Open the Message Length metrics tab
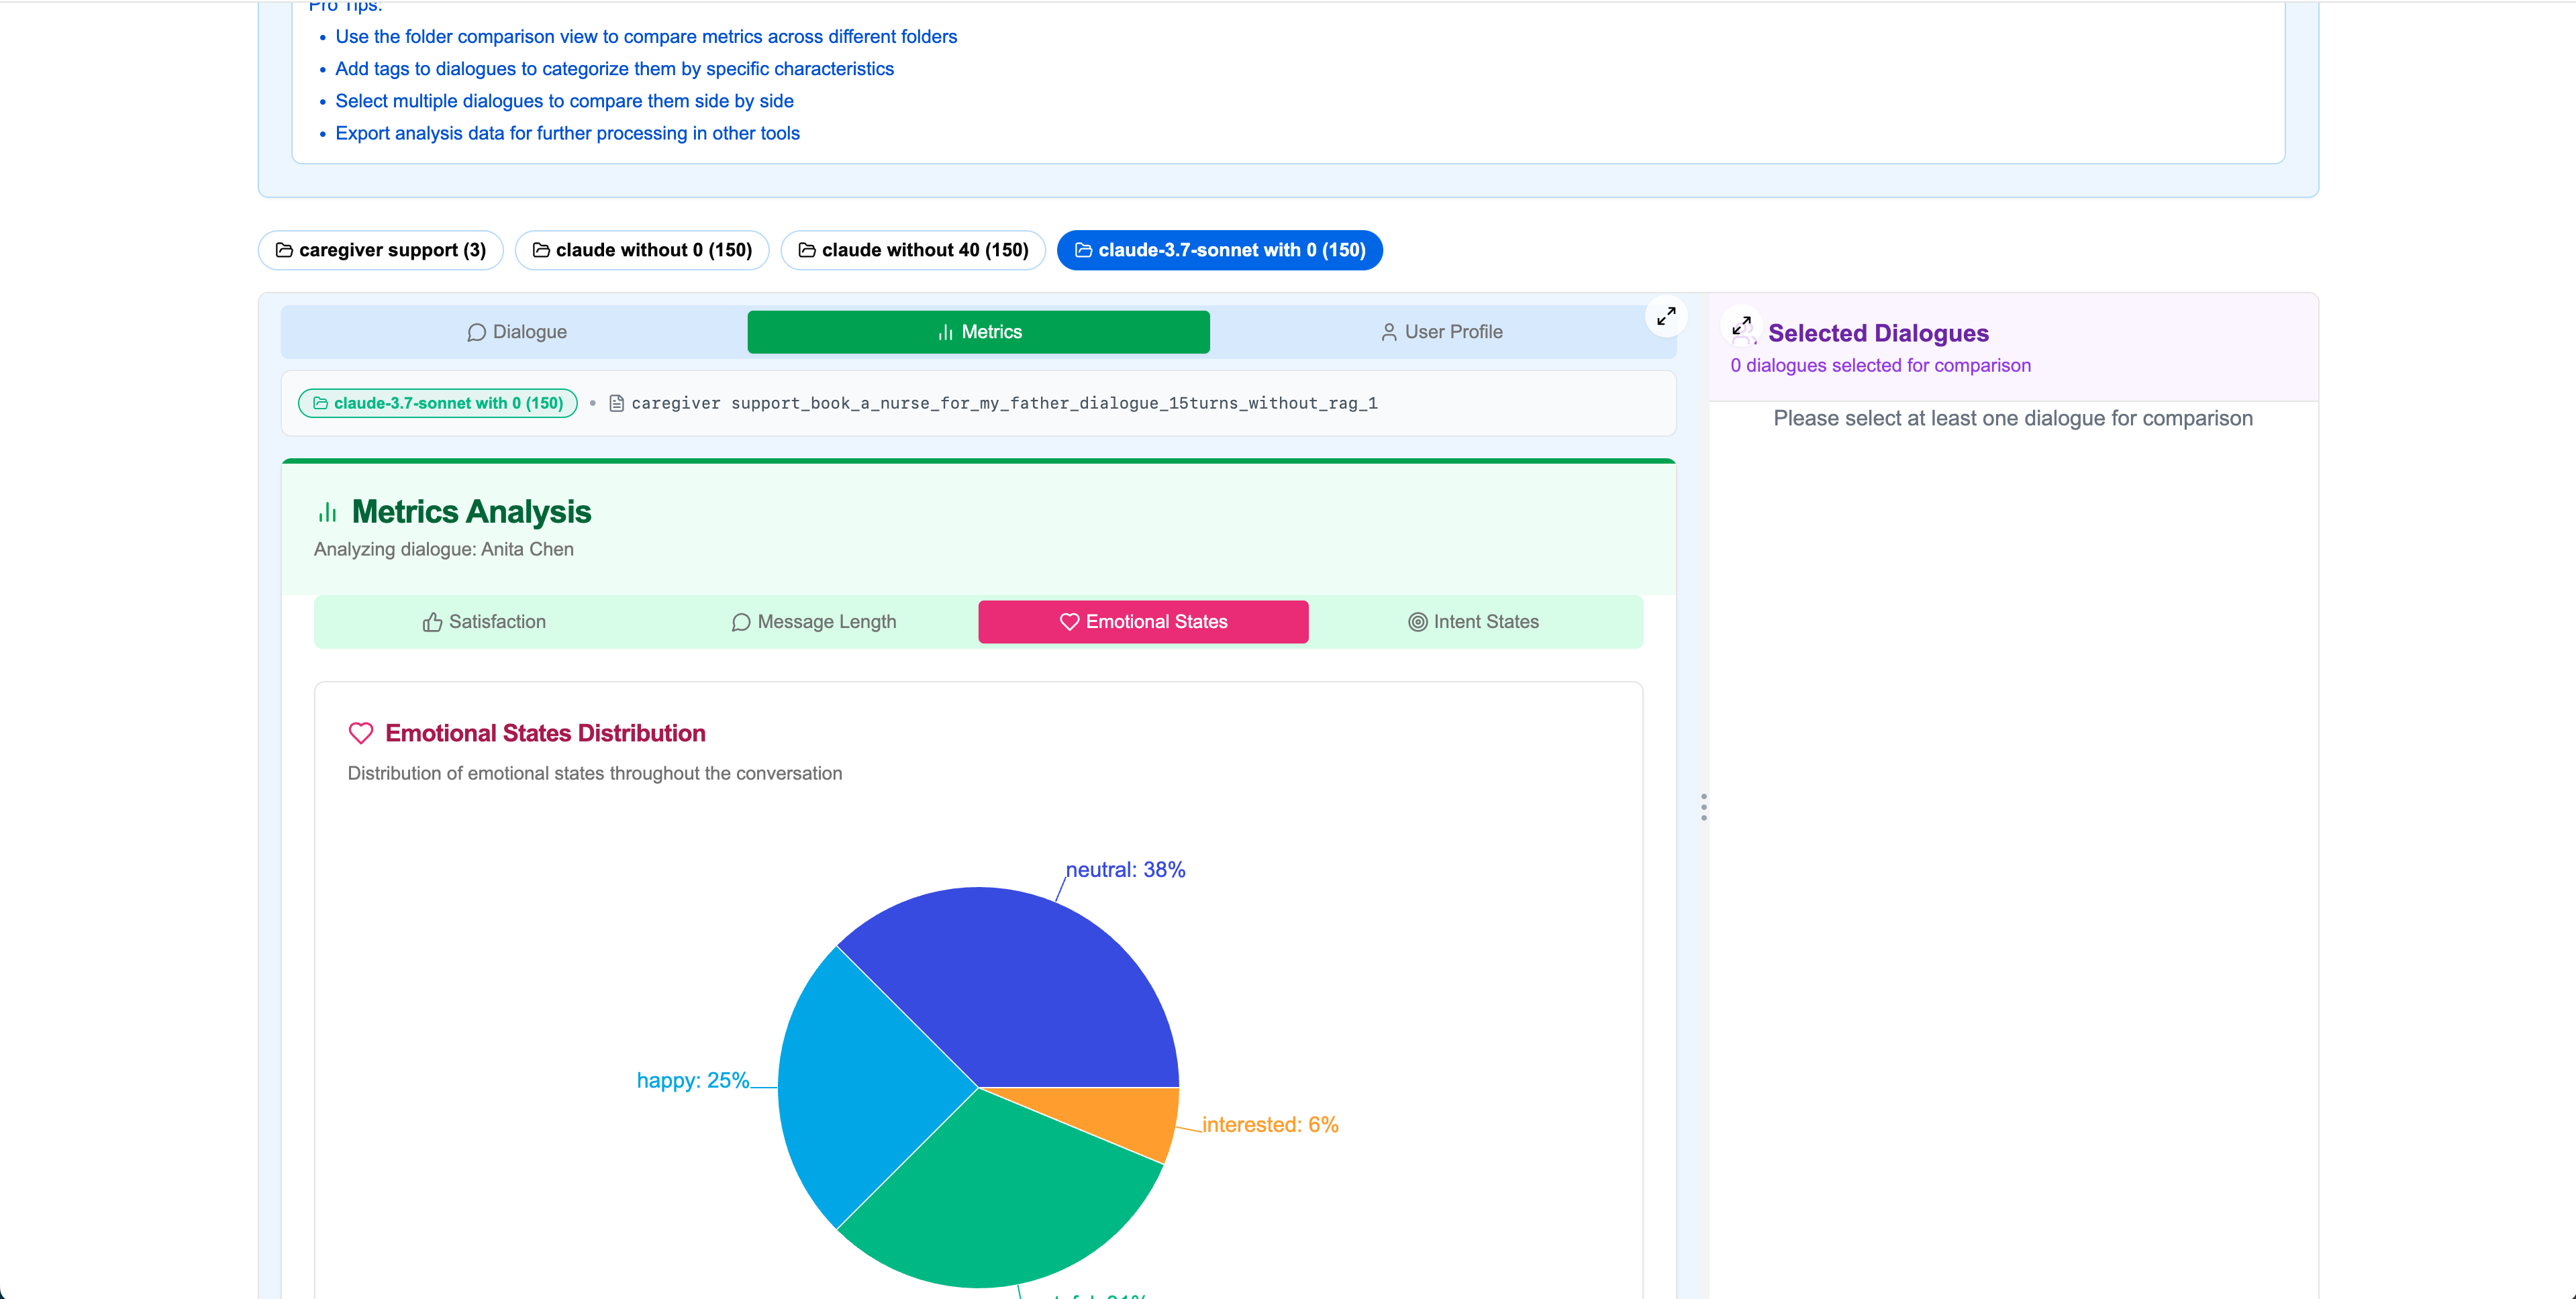The width and height of the screenshot is (2576, 1299). tap(813, 622)
